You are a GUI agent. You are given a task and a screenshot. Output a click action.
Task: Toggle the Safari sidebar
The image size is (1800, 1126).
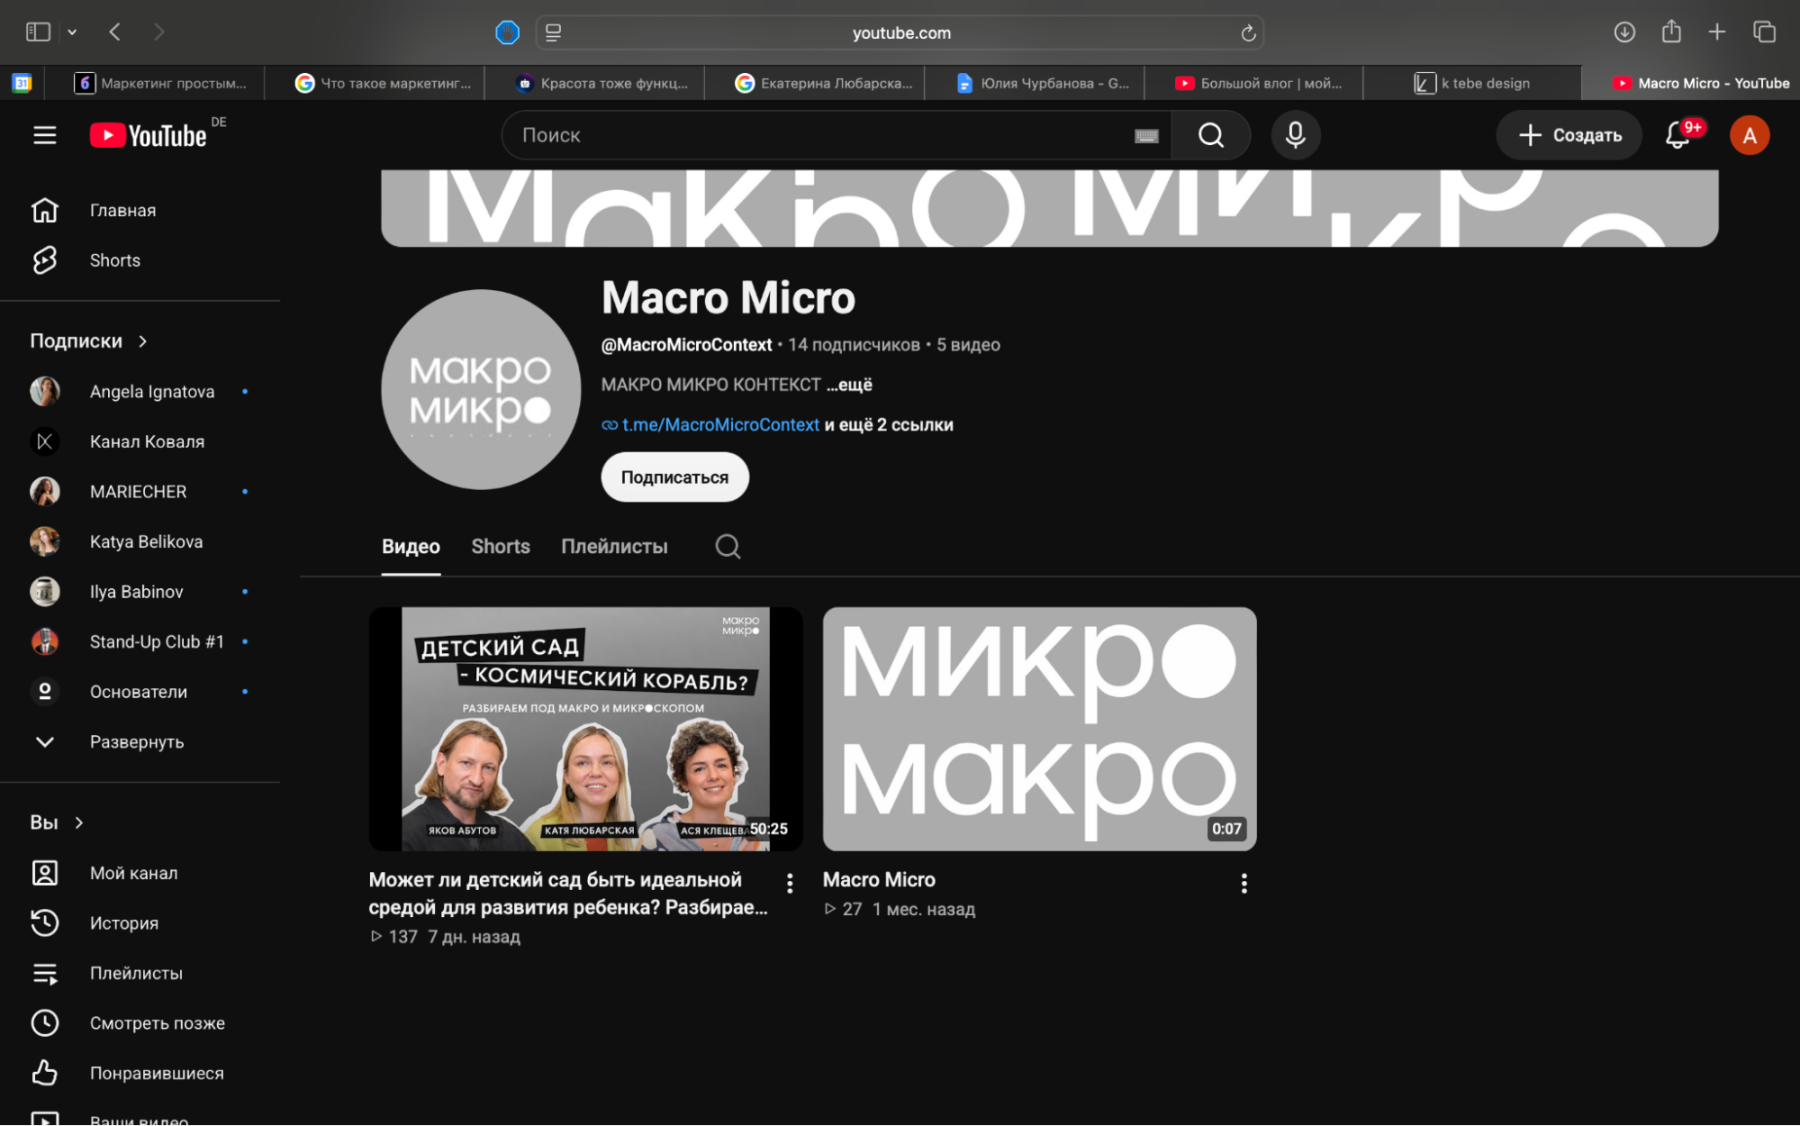coord(38,32)
